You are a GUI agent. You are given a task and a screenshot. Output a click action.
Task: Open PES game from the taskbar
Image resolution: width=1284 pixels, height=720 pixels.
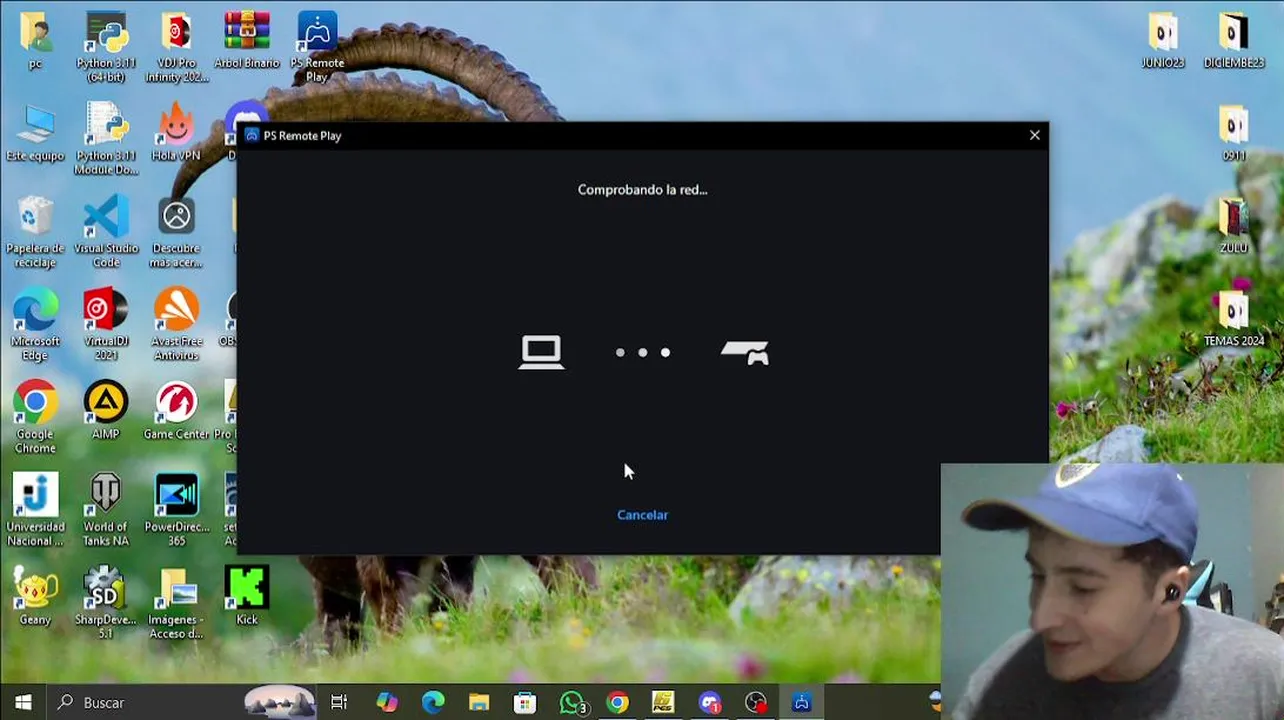(663, 702)
